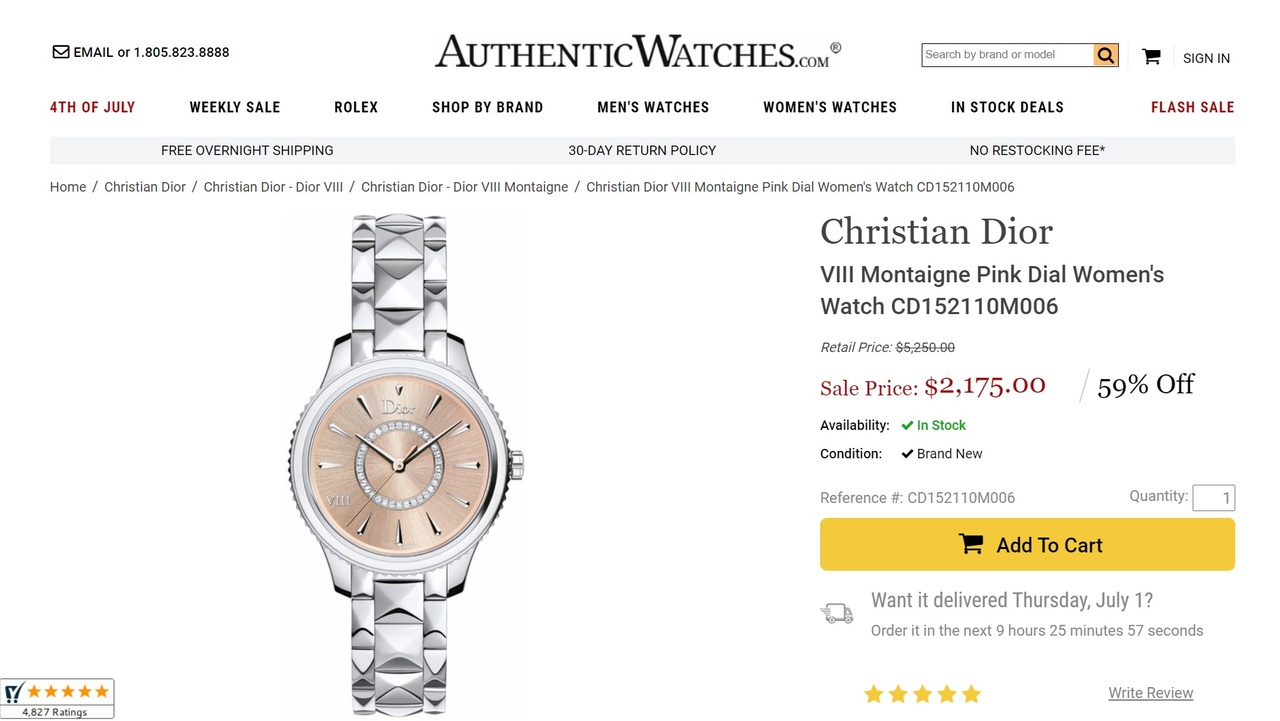1280x721 pixels.
Task: Click the AuthenticWatches.com logo
Action: [x=637, y=52]
